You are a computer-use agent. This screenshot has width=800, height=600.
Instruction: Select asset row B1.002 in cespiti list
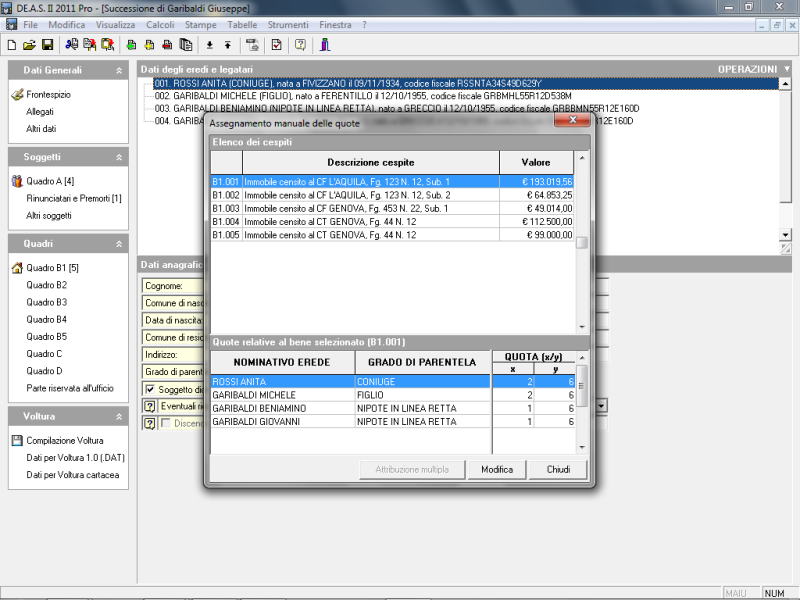[392, 195]
